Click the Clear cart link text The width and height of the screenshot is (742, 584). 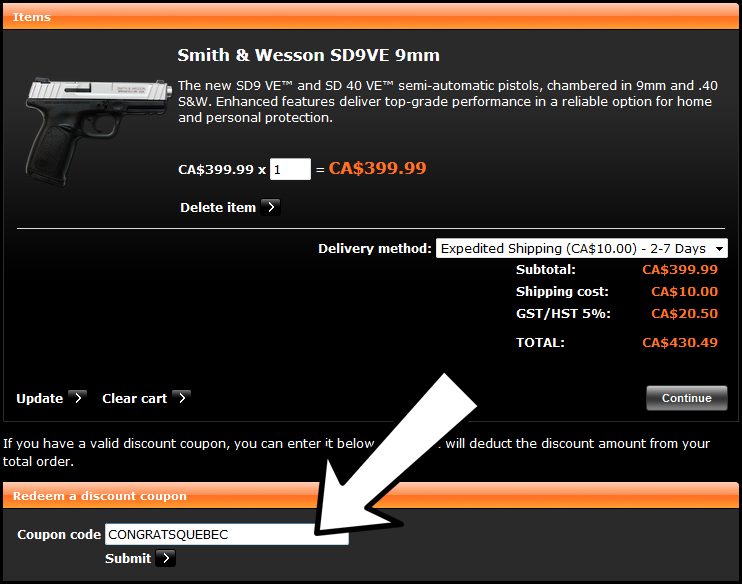[135, 398]
